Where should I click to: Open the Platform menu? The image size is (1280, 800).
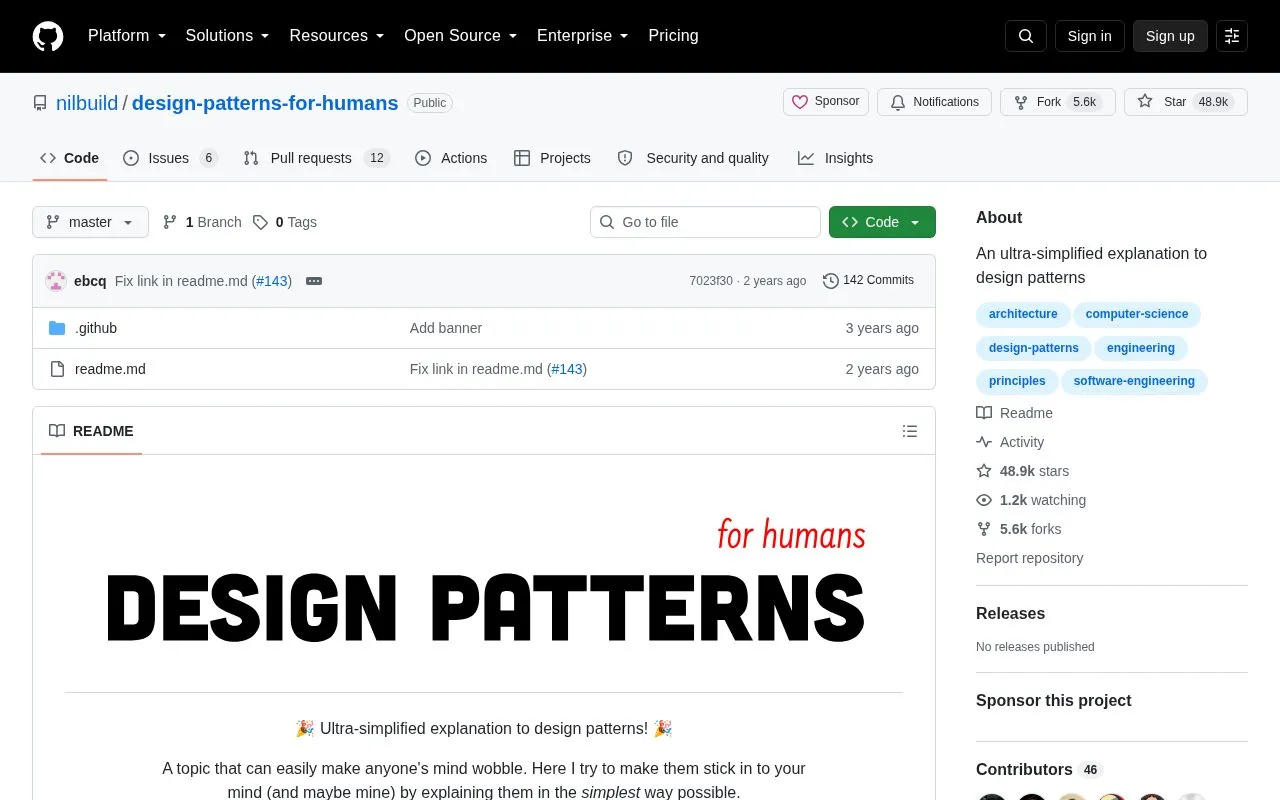[x=127, y=36]
